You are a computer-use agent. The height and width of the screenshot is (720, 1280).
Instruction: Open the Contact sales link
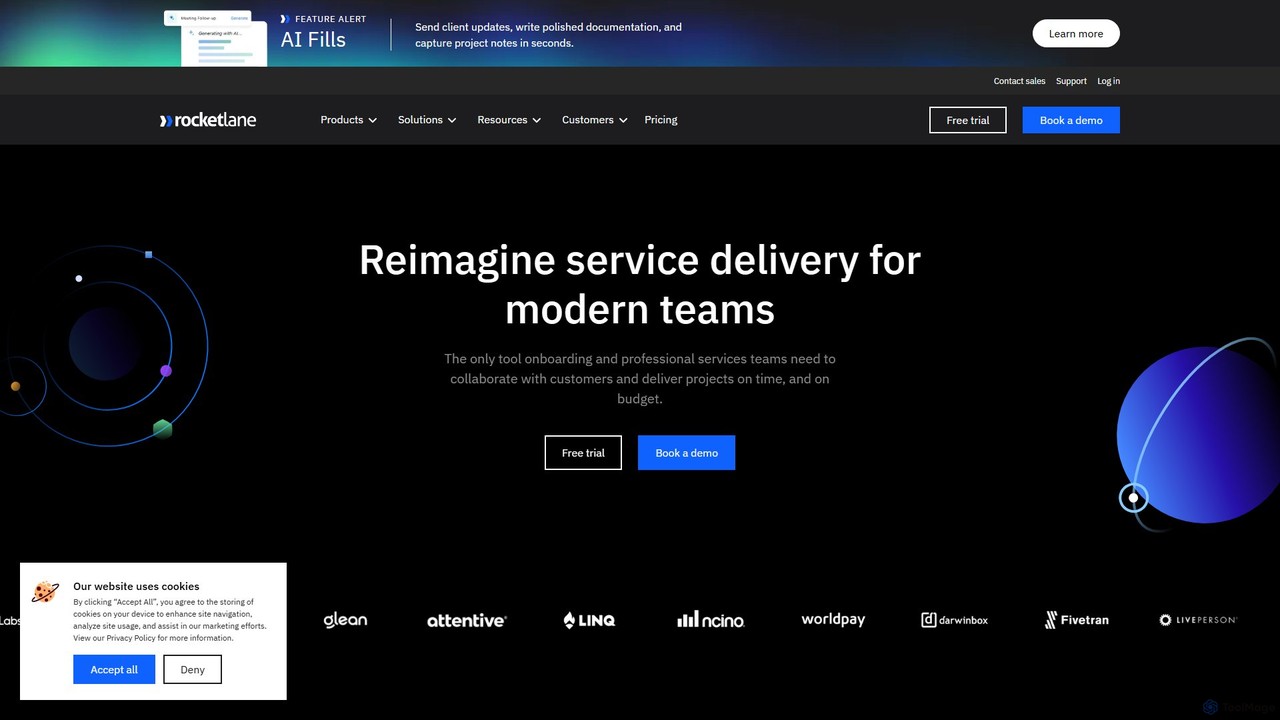1019,81
